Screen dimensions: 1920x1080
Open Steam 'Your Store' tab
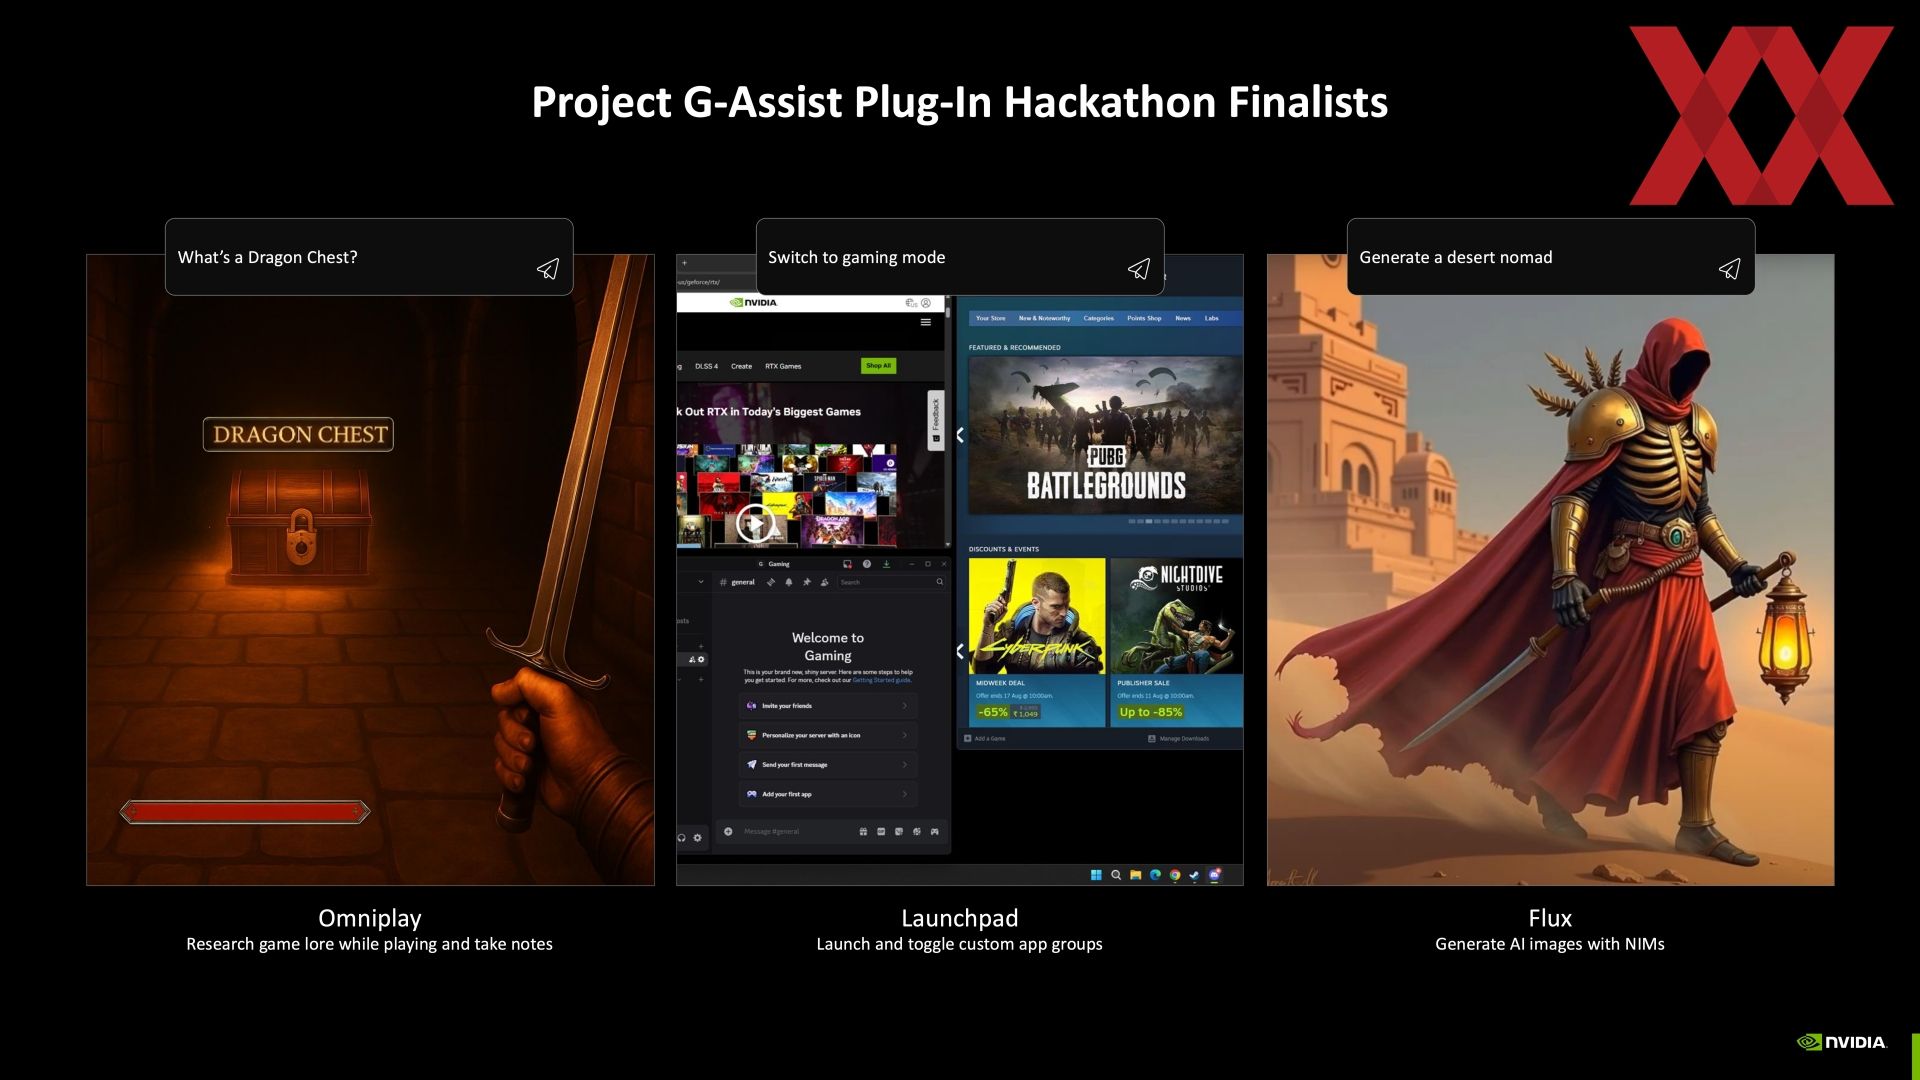point(990,318)
